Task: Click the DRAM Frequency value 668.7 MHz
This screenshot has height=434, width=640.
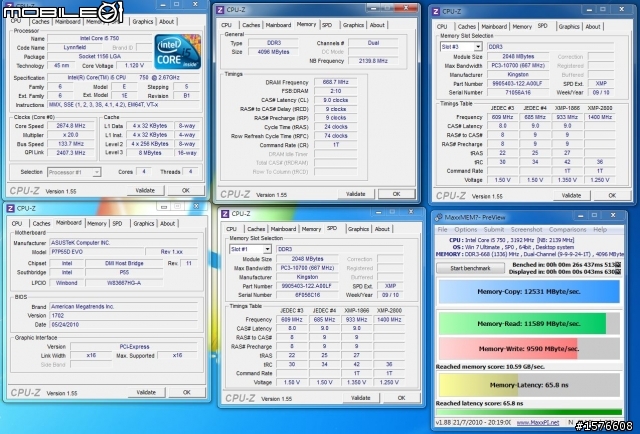Action: [x=335, y=82]
